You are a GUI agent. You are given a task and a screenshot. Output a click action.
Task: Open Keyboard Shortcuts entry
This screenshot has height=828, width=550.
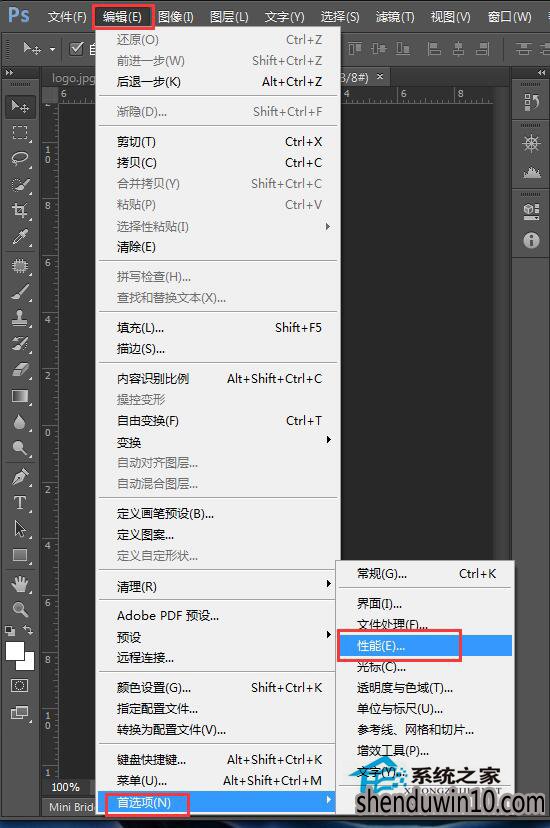pos(217,759)
